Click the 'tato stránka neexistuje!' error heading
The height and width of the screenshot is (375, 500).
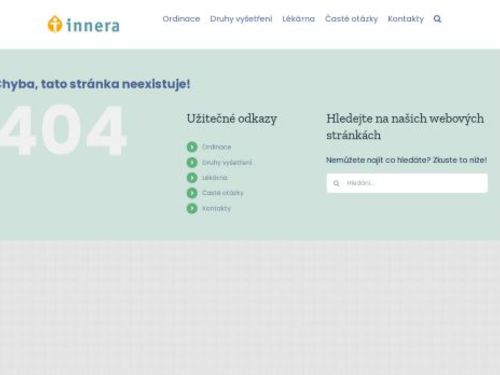tap(116, 84)
